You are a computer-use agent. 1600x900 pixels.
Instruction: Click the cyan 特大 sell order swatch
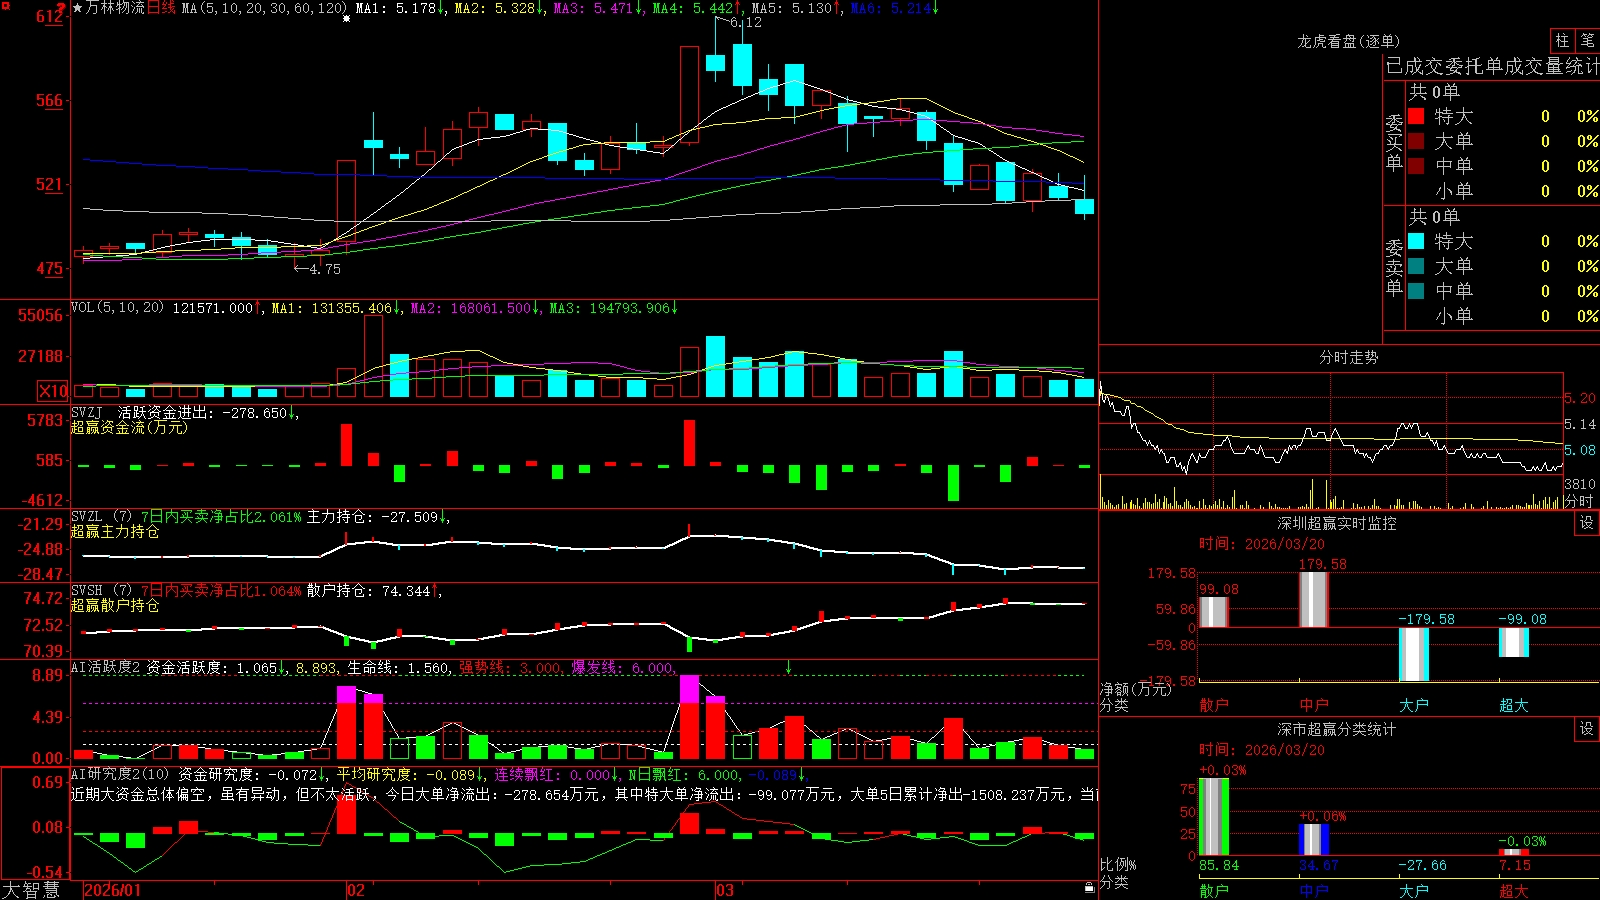(x=1416, y=241)
